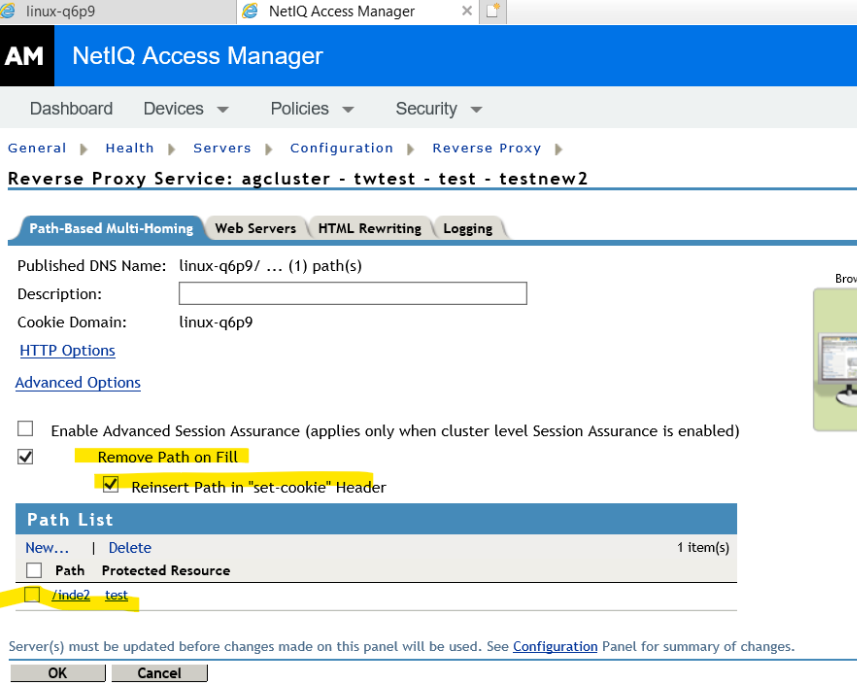Open the Configuration panel link
This screenshot has width=857, height=690.
tap(555, 646)
